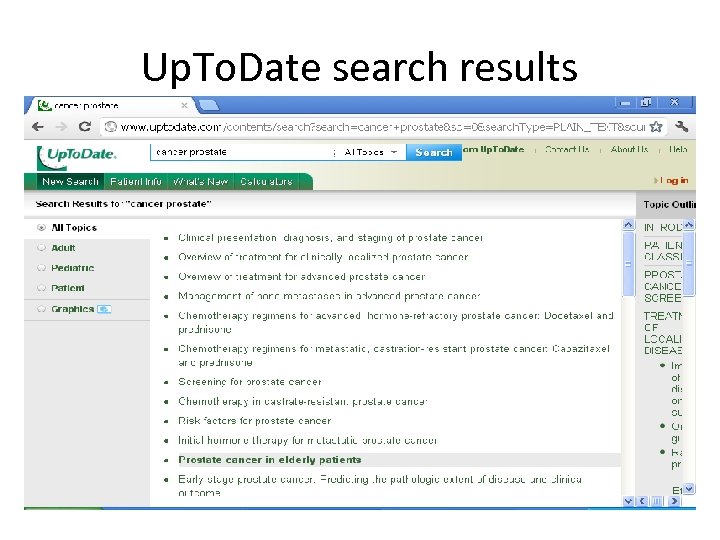This screenshot has width=720, height=540.
Task: Open the Chrome wrench menu
Action: 682,127
